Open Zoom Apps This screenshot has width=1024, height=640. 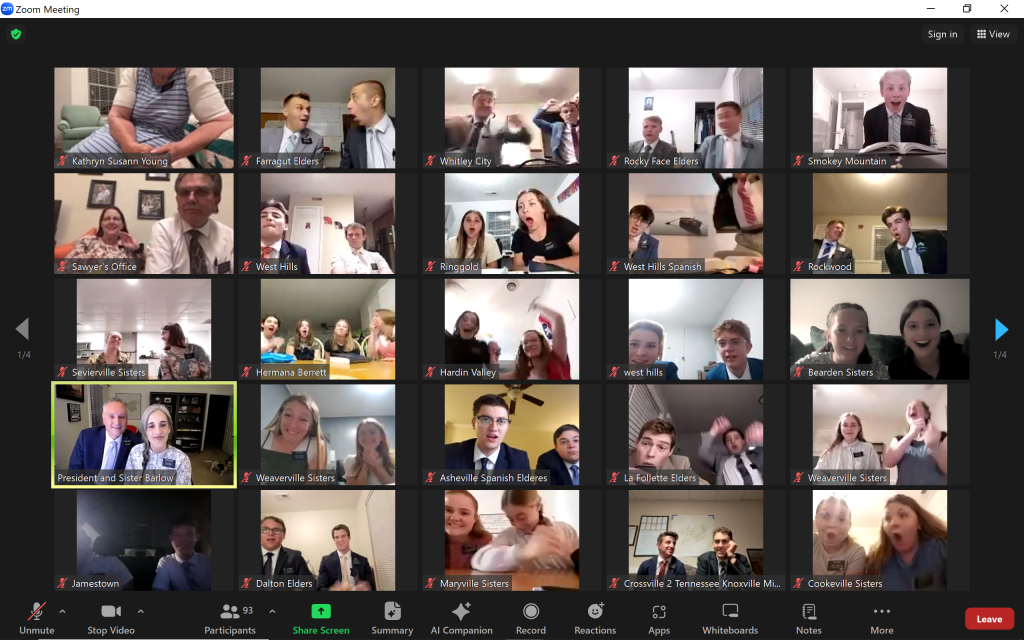659,617
